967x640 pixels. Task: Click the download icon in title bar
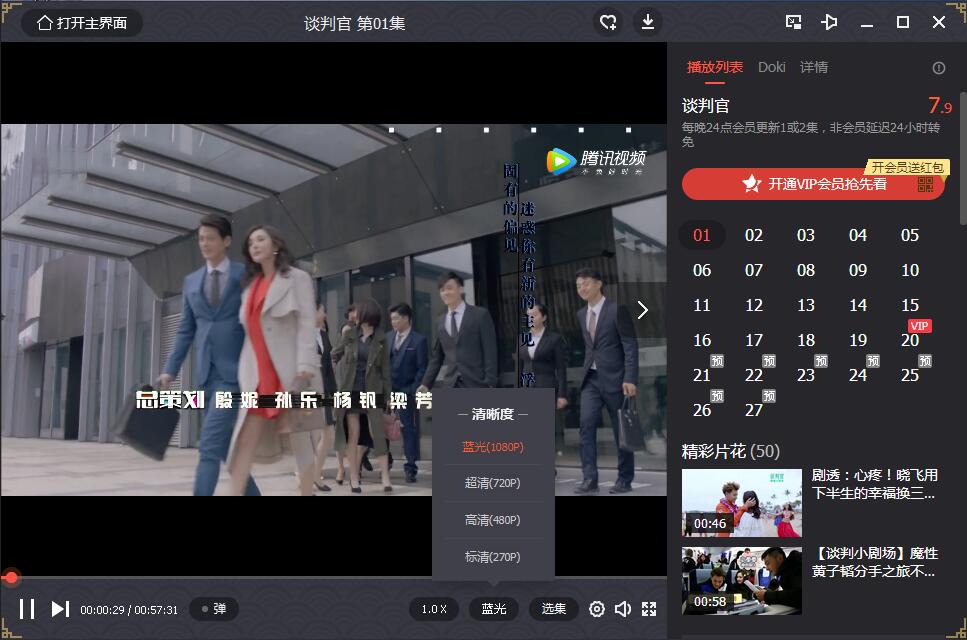[648, 22]
